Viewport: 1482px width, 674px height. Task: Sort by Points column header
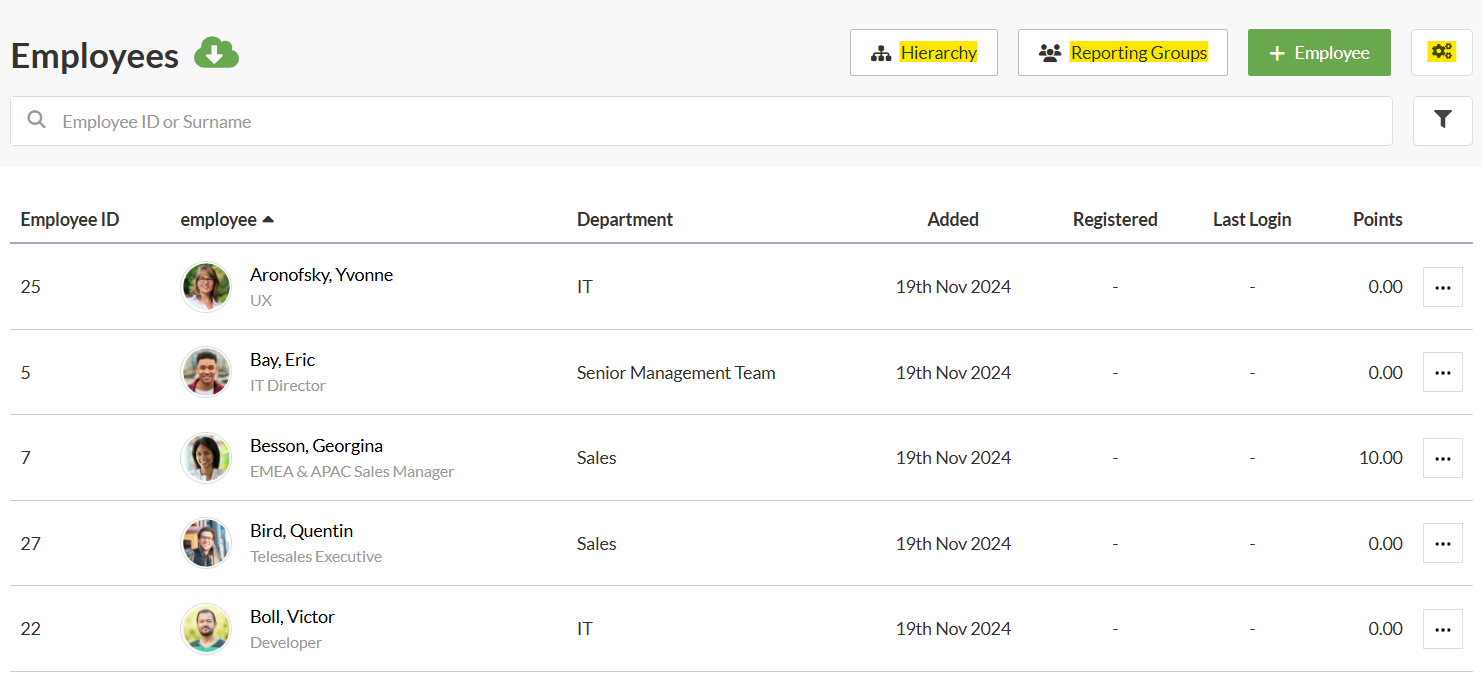(x=1377, y=220)
